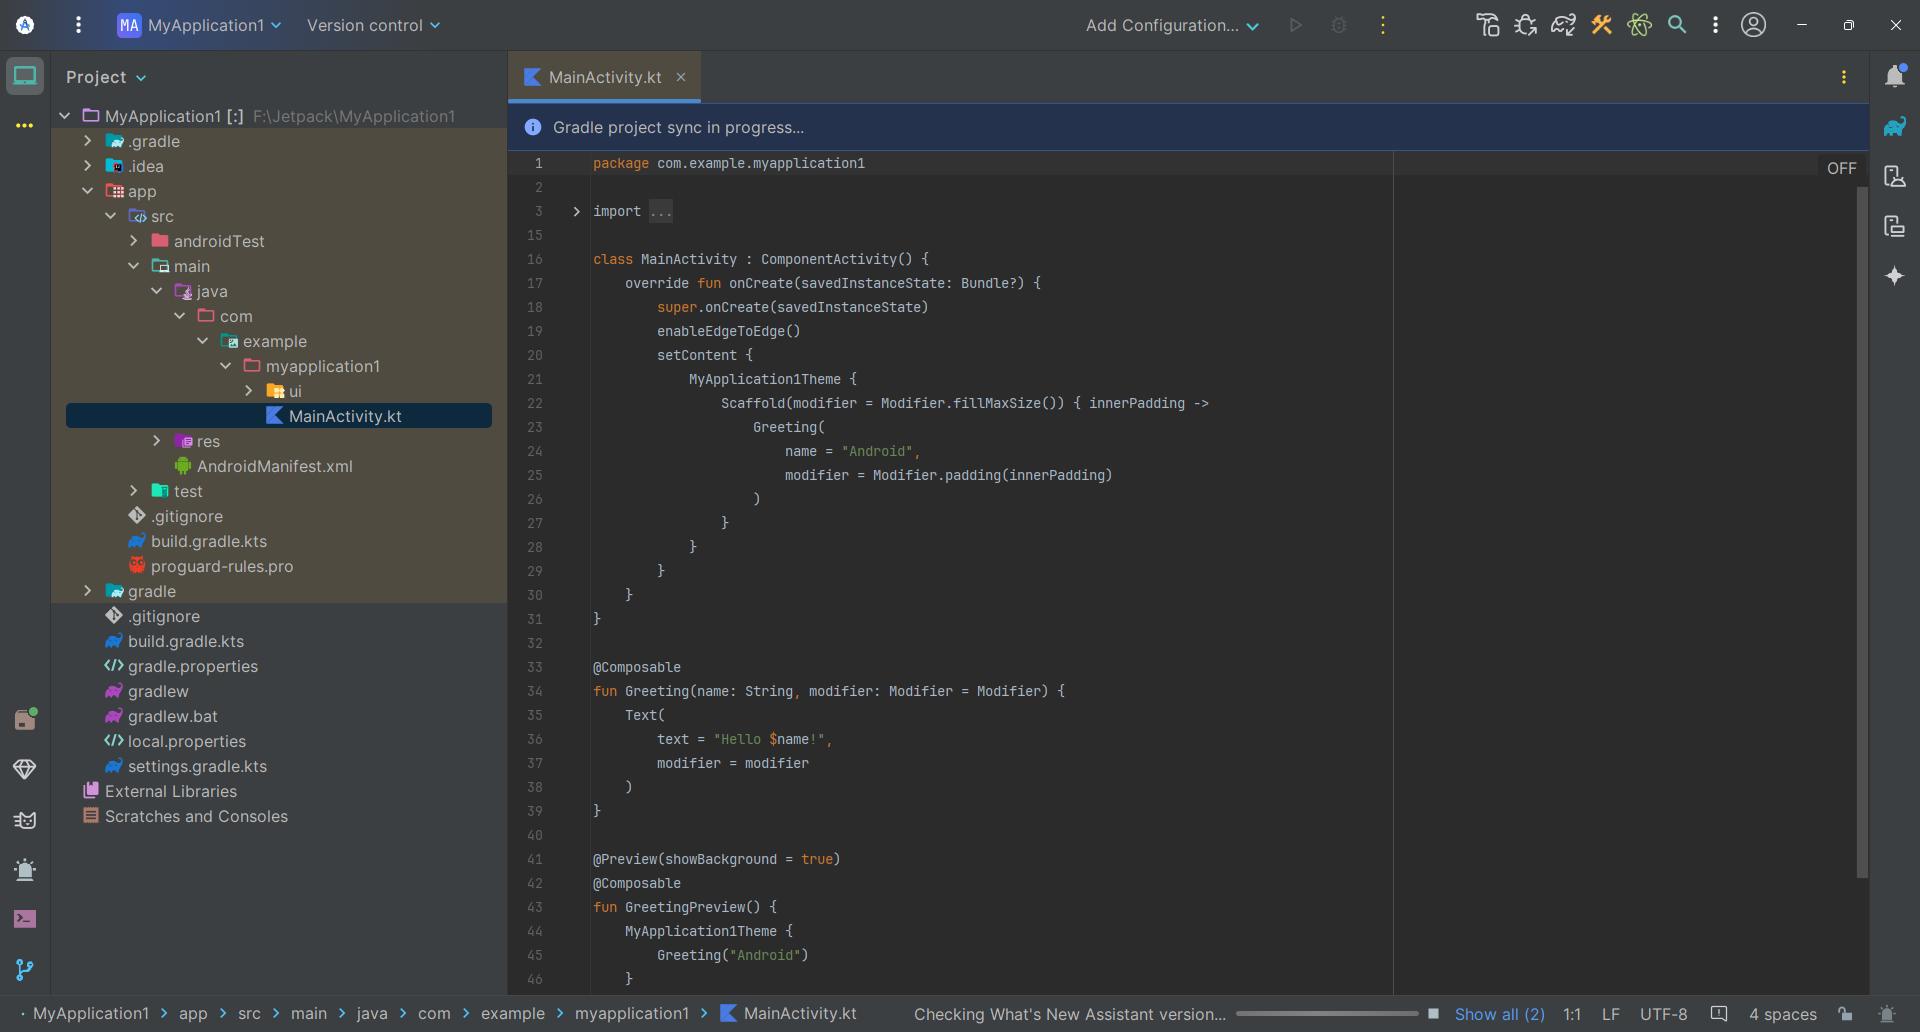Open Gradle tool window elephant icon
The width and height of the screenshot is (1920, 1032).
[x=1894, y=127]
